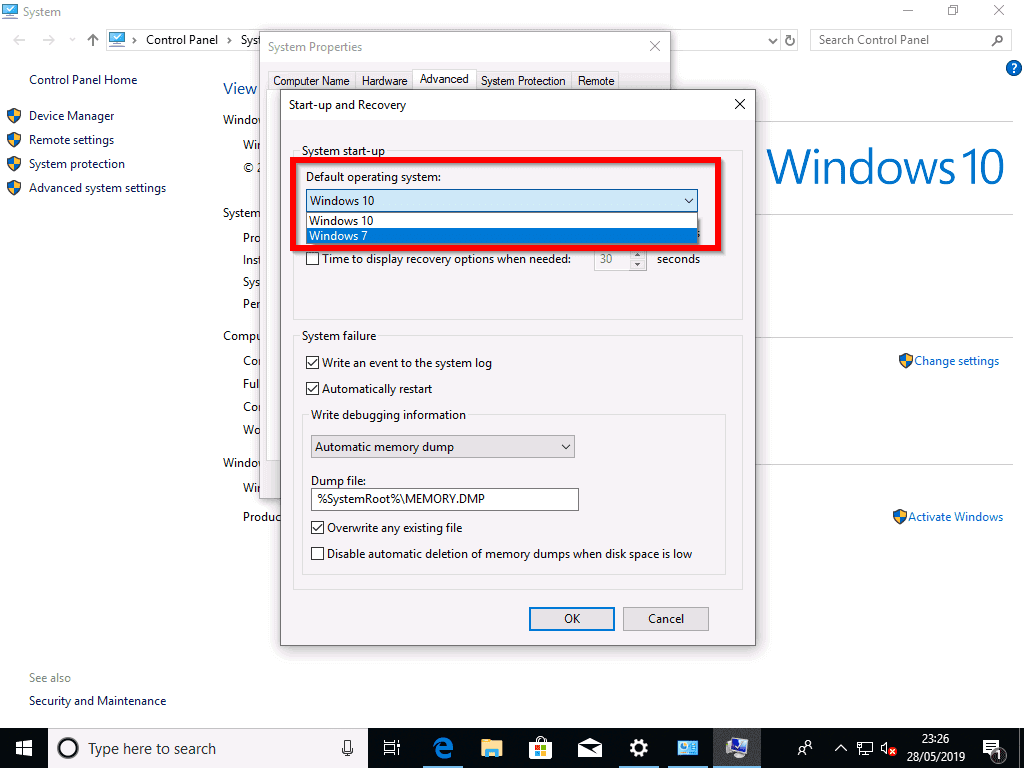Click the search magnifier in Control Panel
Image resolution: width=1024 pixels, height=768 pixels.
point(997,40)
